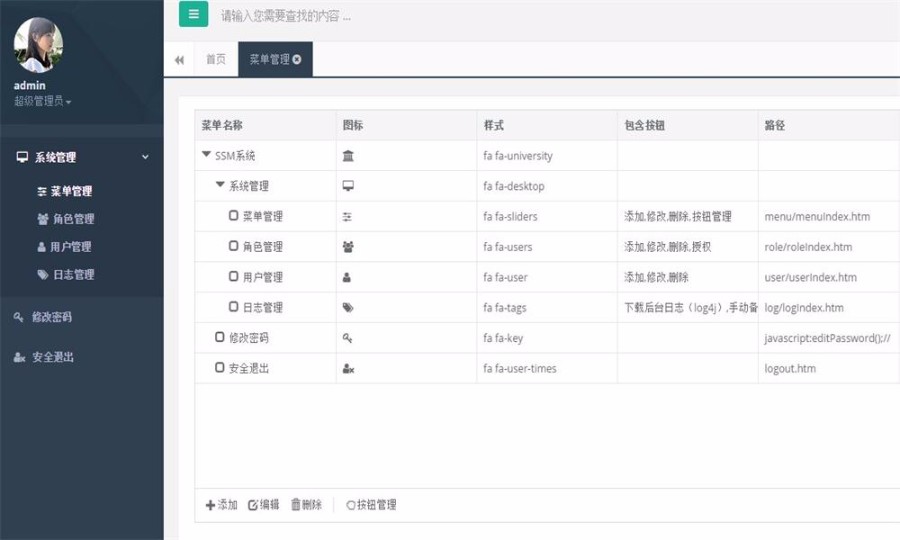The height and width of the screenshot is (540, 900).
Task: Switch to the 首页 tab
Action: pyautogui.click(x=216, y=59)
